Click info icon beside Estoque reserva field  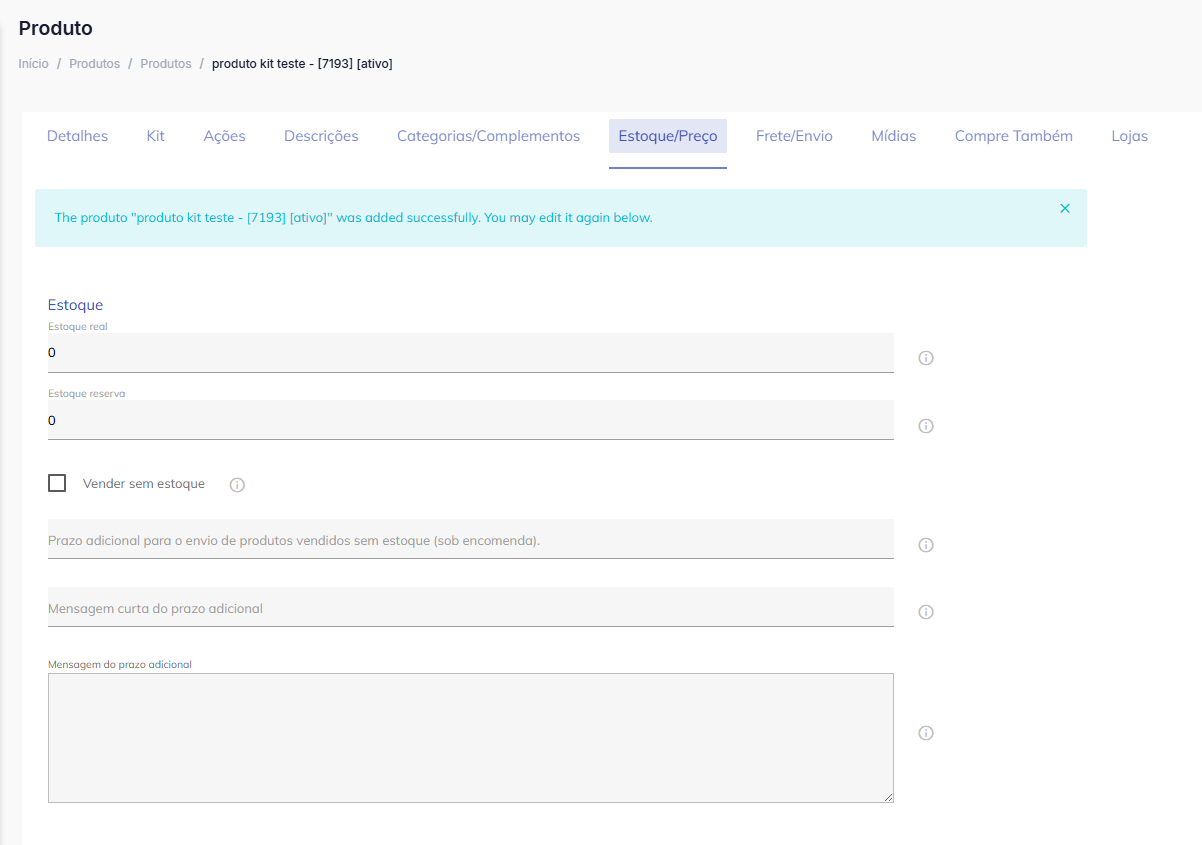pyautogui.click(x=926, y=426)
